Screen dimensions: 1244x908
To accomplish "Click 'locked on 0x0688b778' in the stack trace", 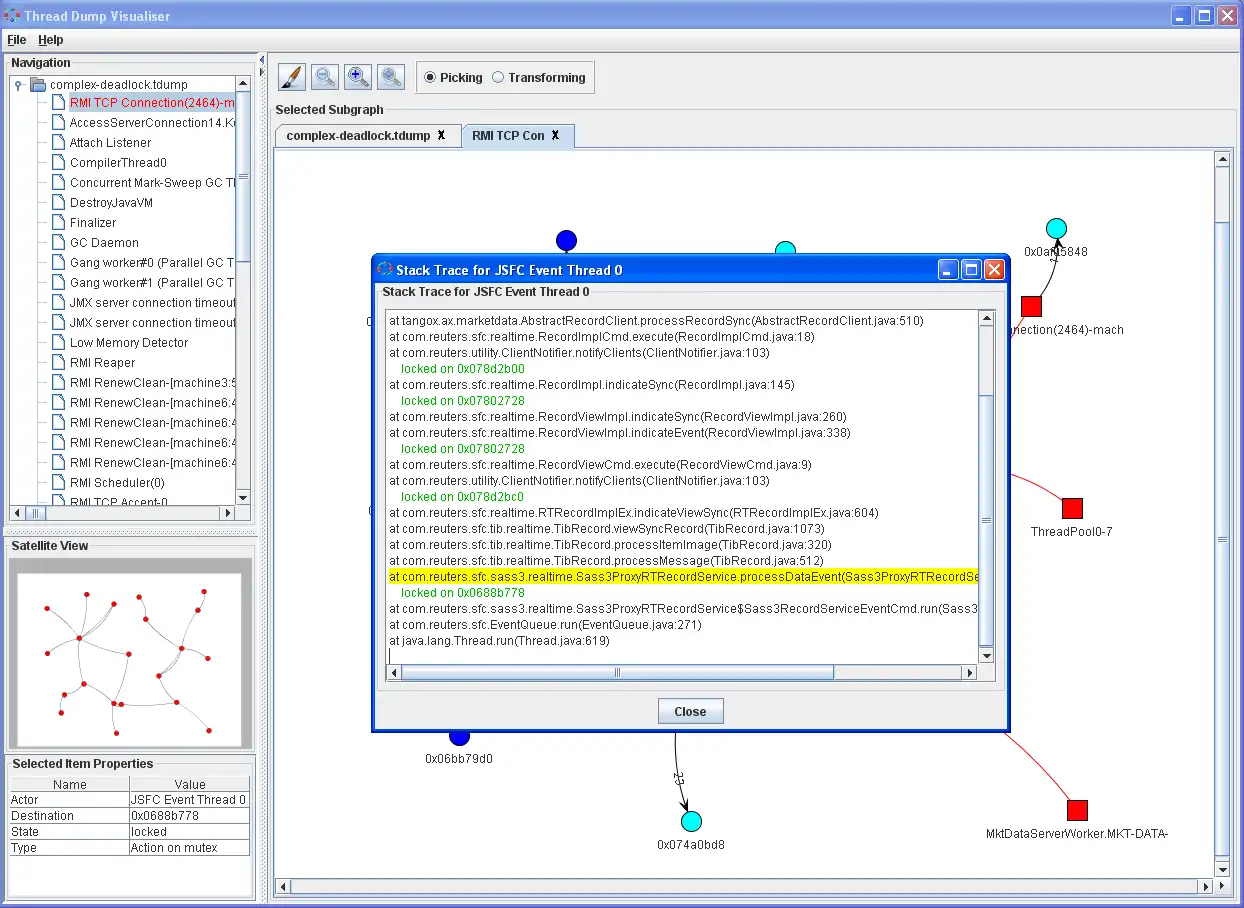I will tap(462, 593).
